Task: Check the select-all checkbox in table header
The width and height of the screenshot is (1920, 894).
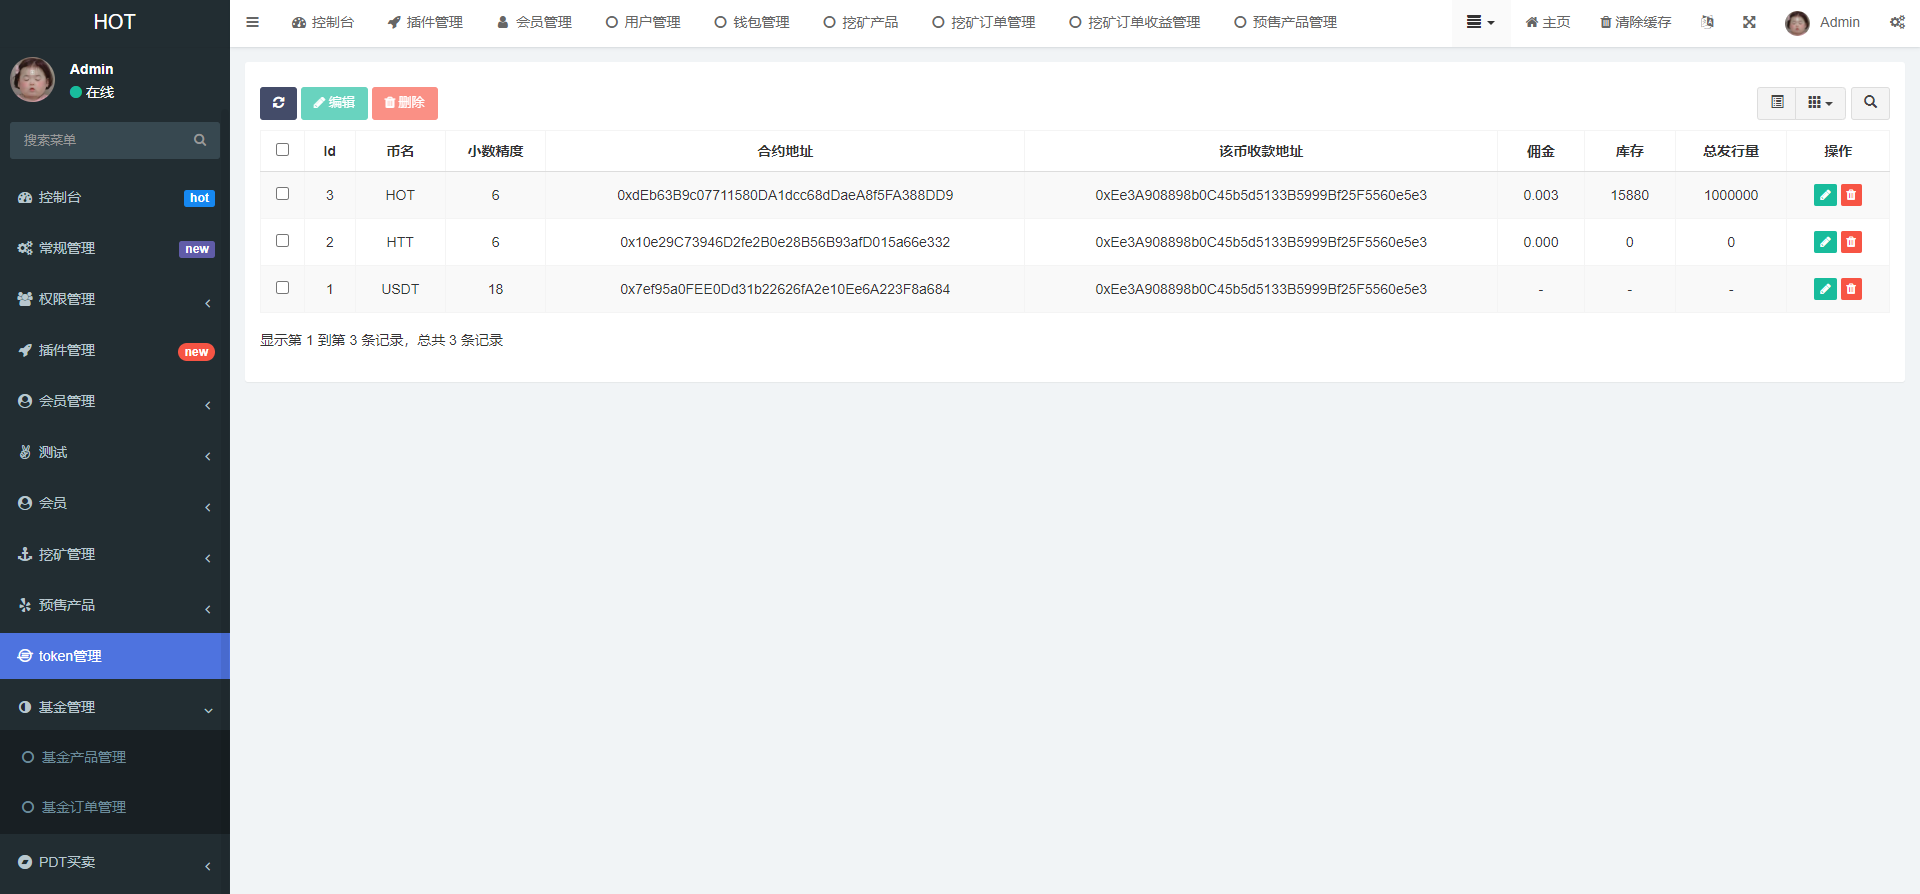Action: pos(282,150)
